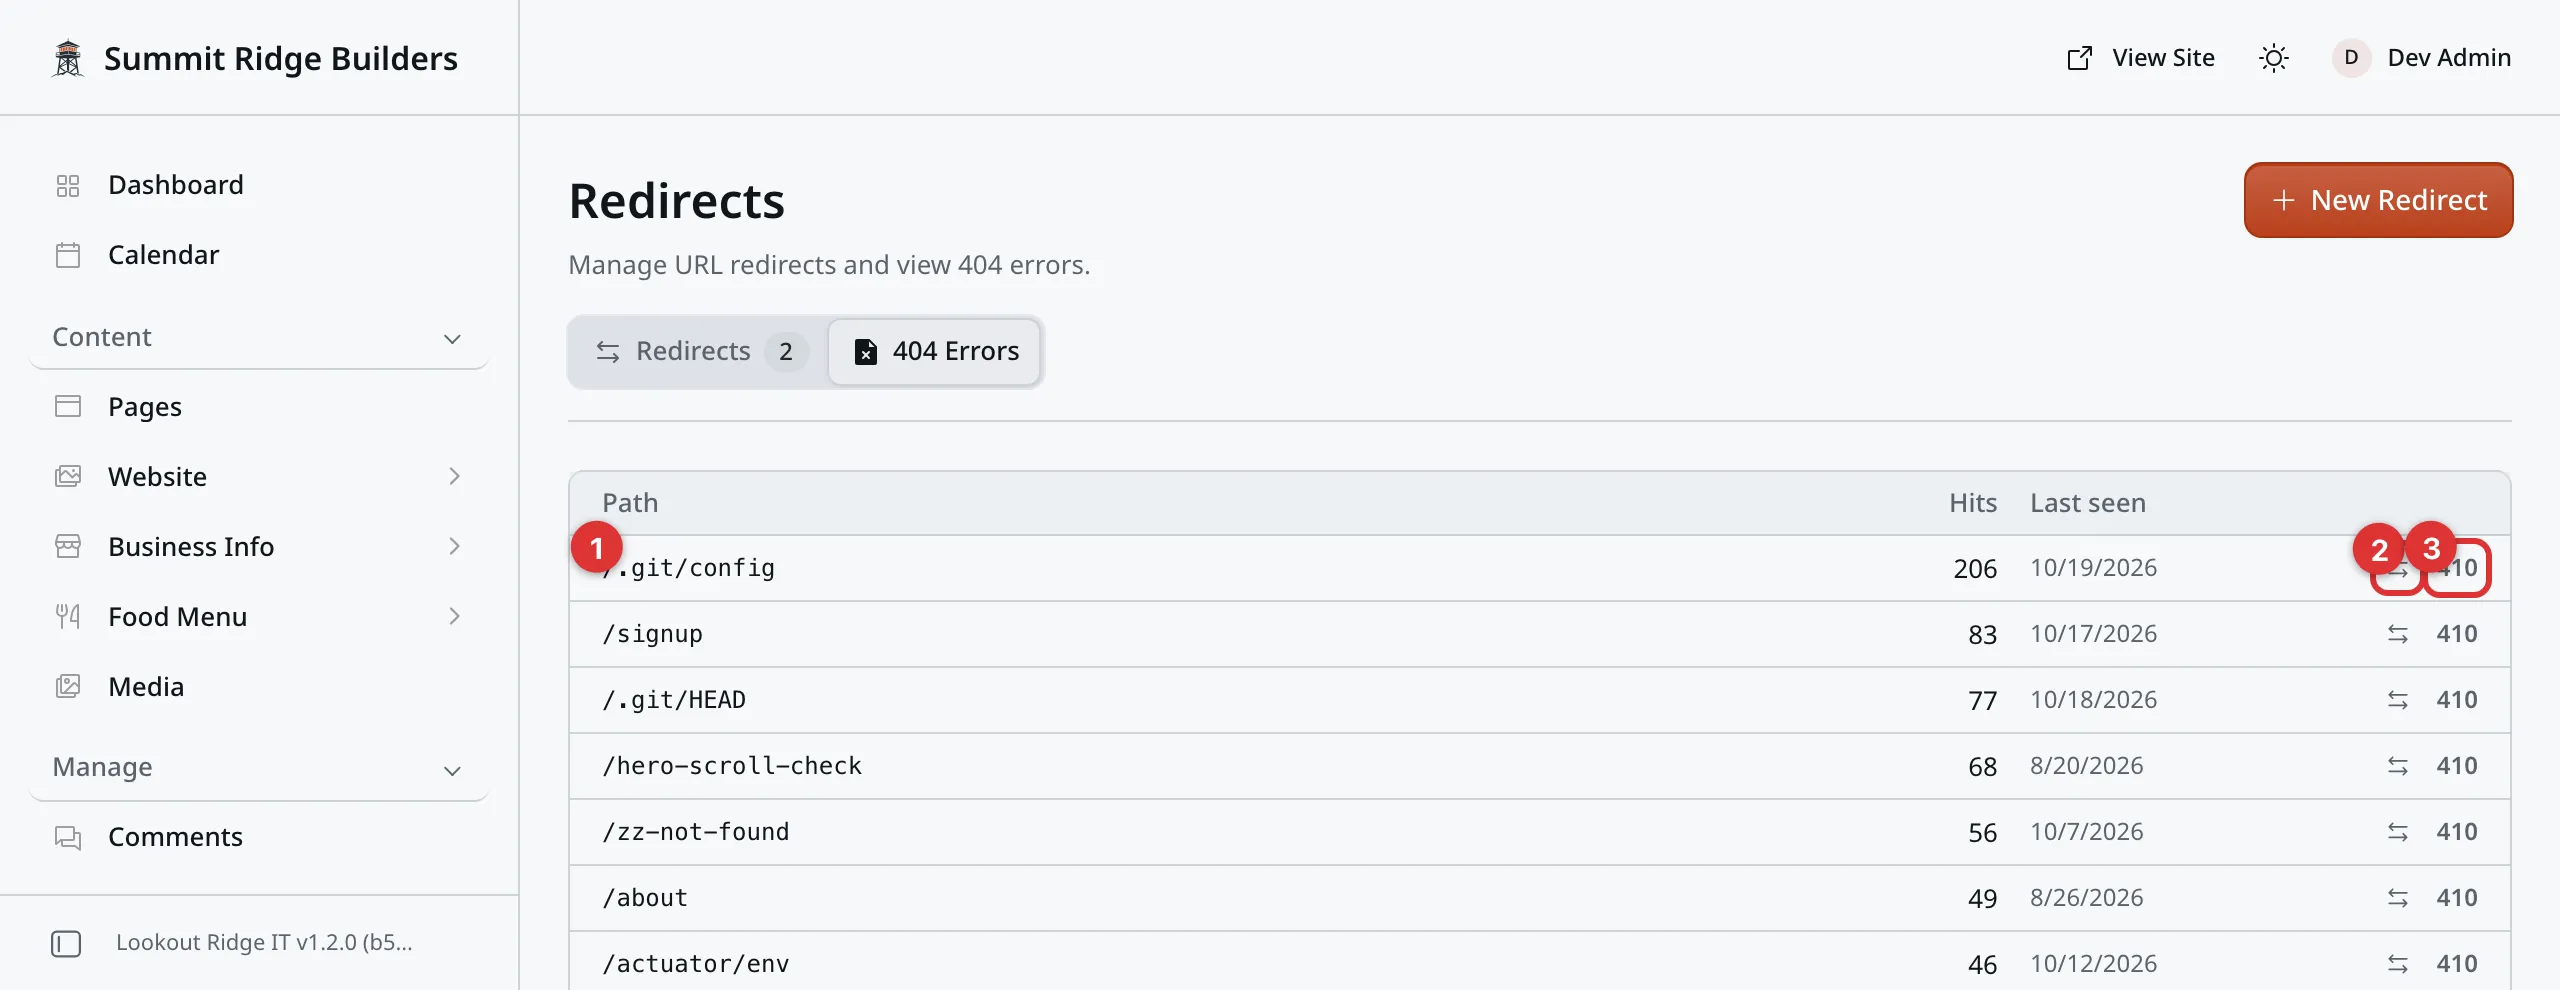This screenshot has height=990, width=2560.
Task: Select the Calendar icon in the sidebar
Action: click(68, 255)
